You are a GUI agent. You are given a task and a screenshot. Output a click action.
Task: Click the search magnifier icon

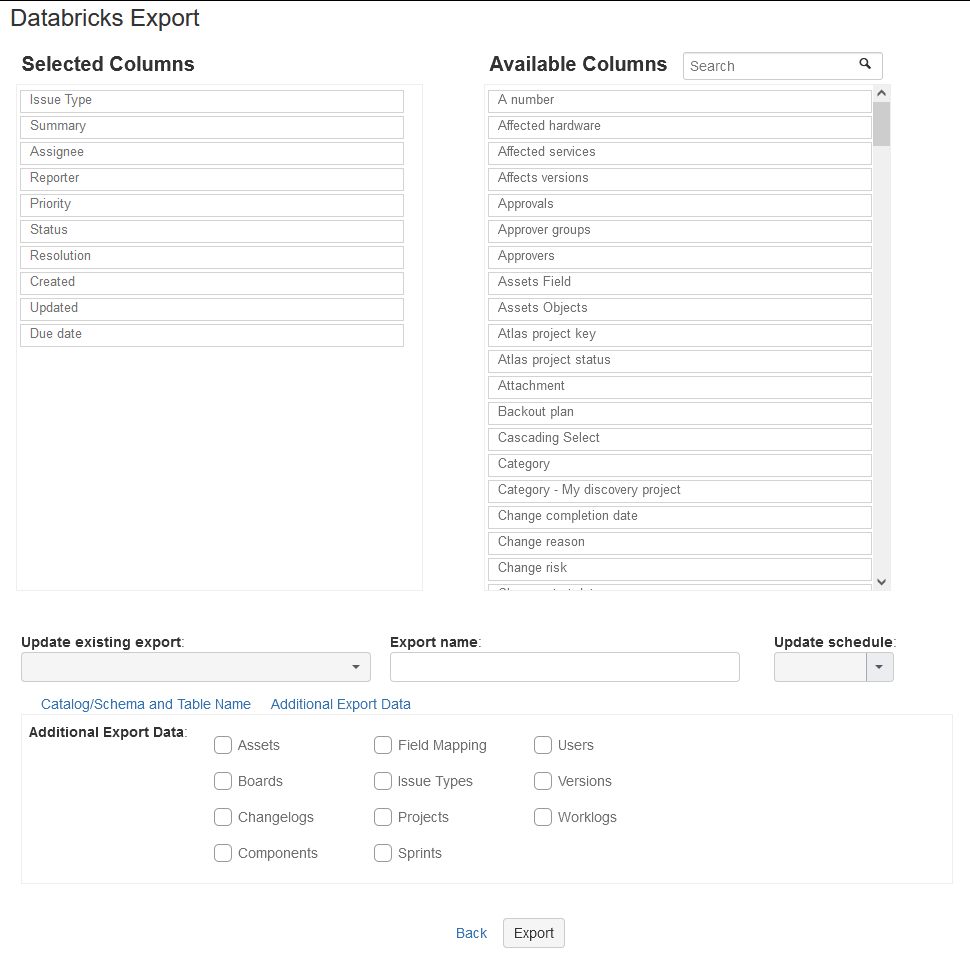coord(865,64)
